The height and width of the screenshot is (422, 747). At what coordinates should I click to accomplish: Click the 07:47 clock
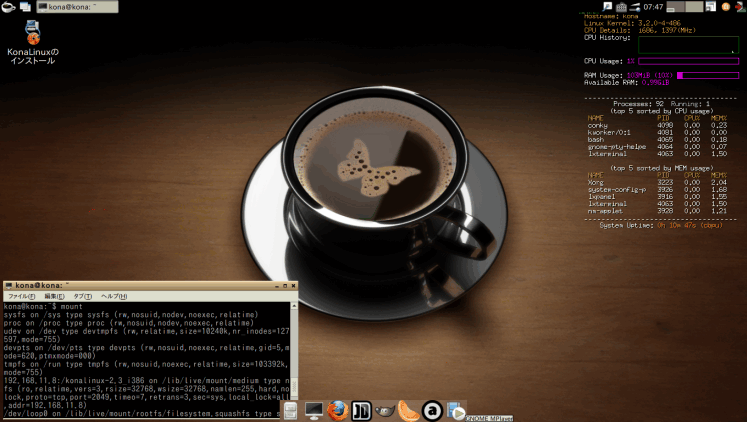653,7
